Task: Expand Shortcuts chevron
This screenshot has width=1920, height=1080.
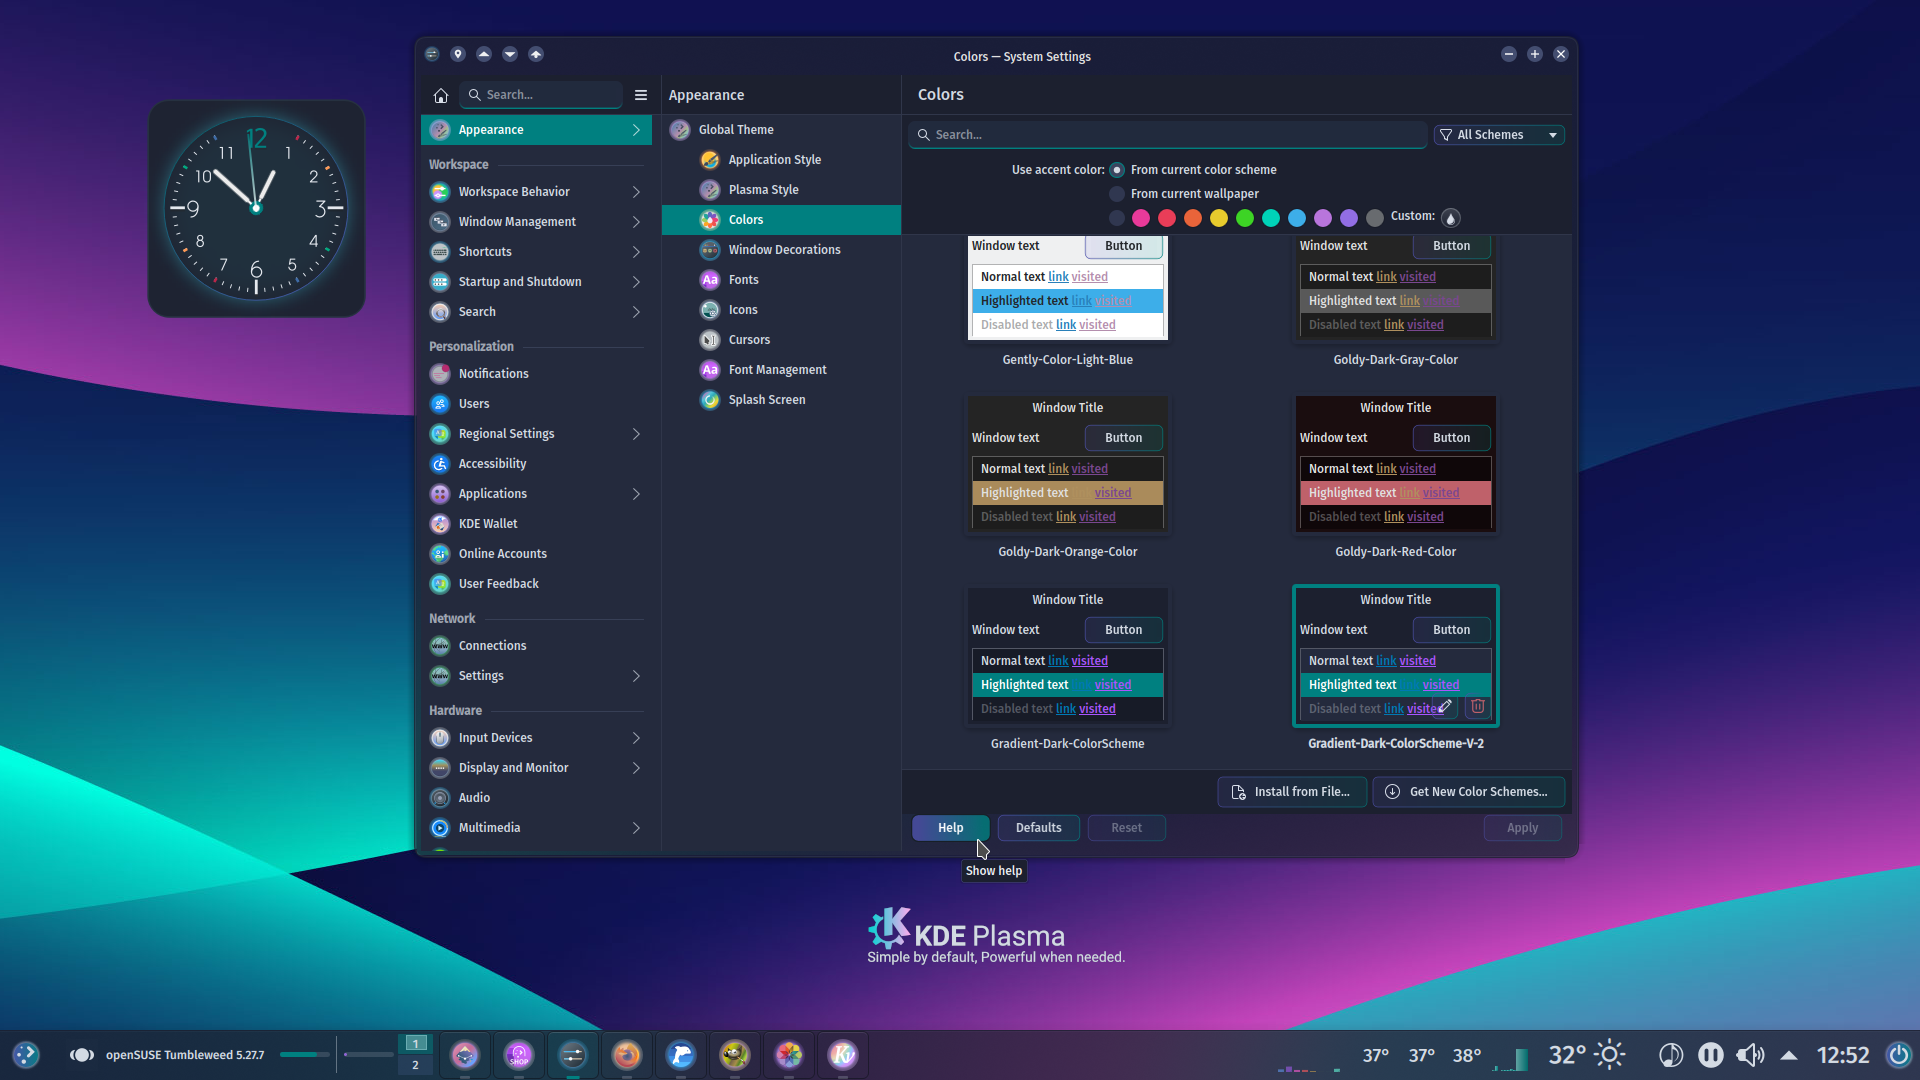Action: (636, 252)
